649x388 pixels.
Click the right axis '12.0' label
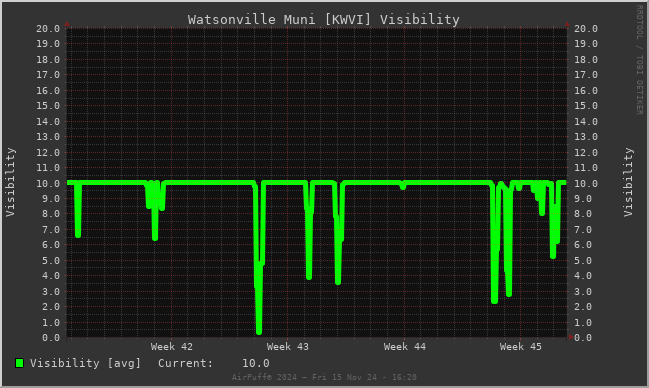point(586,152)
